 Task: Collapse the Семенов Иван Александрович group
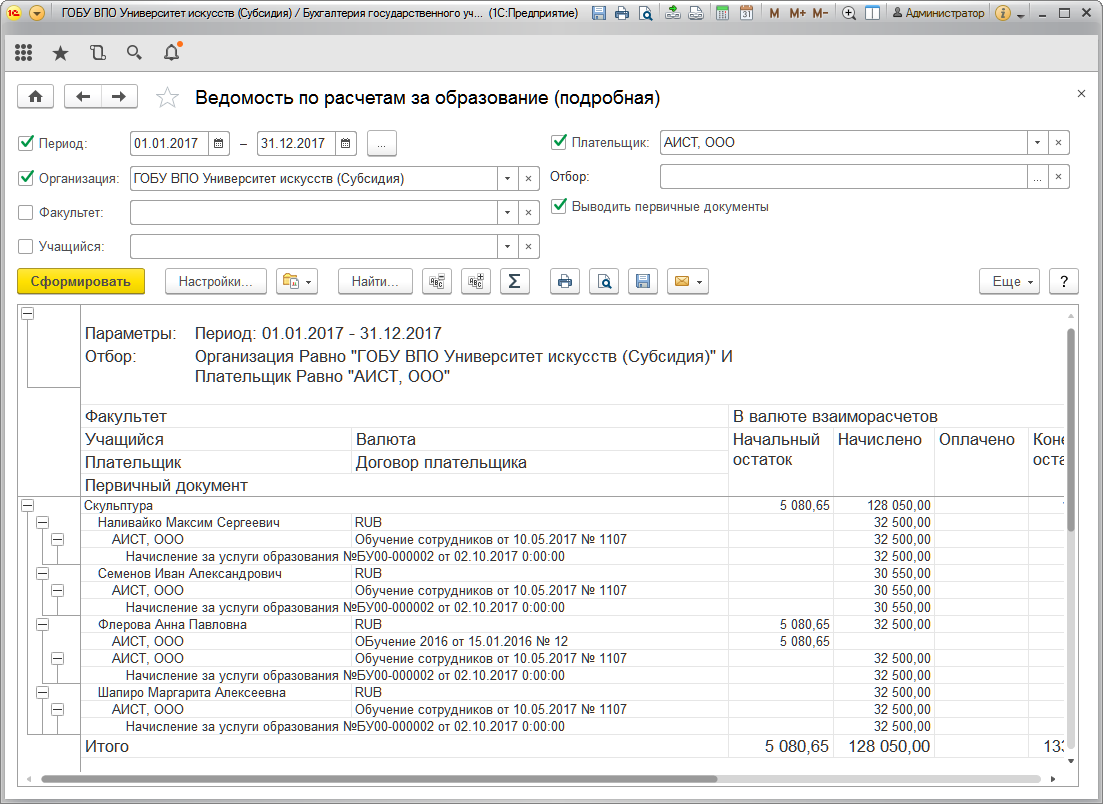click(42, 573)
